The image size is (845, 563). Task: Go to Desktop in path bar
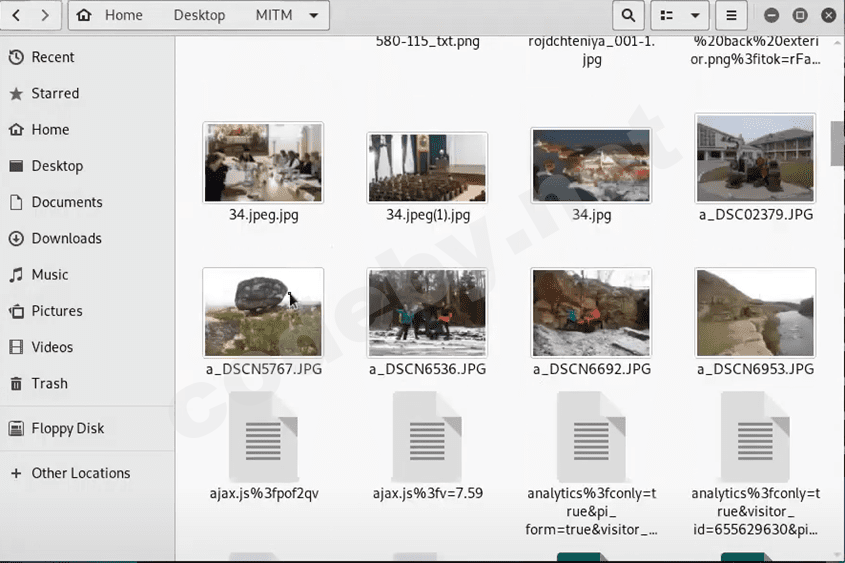click(x=199, y=15)
